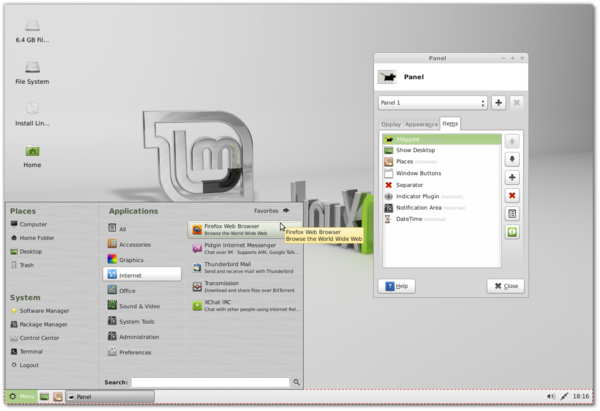
Task: Open the Places launcher in the taskbar
Action: [x=58, y=396]
